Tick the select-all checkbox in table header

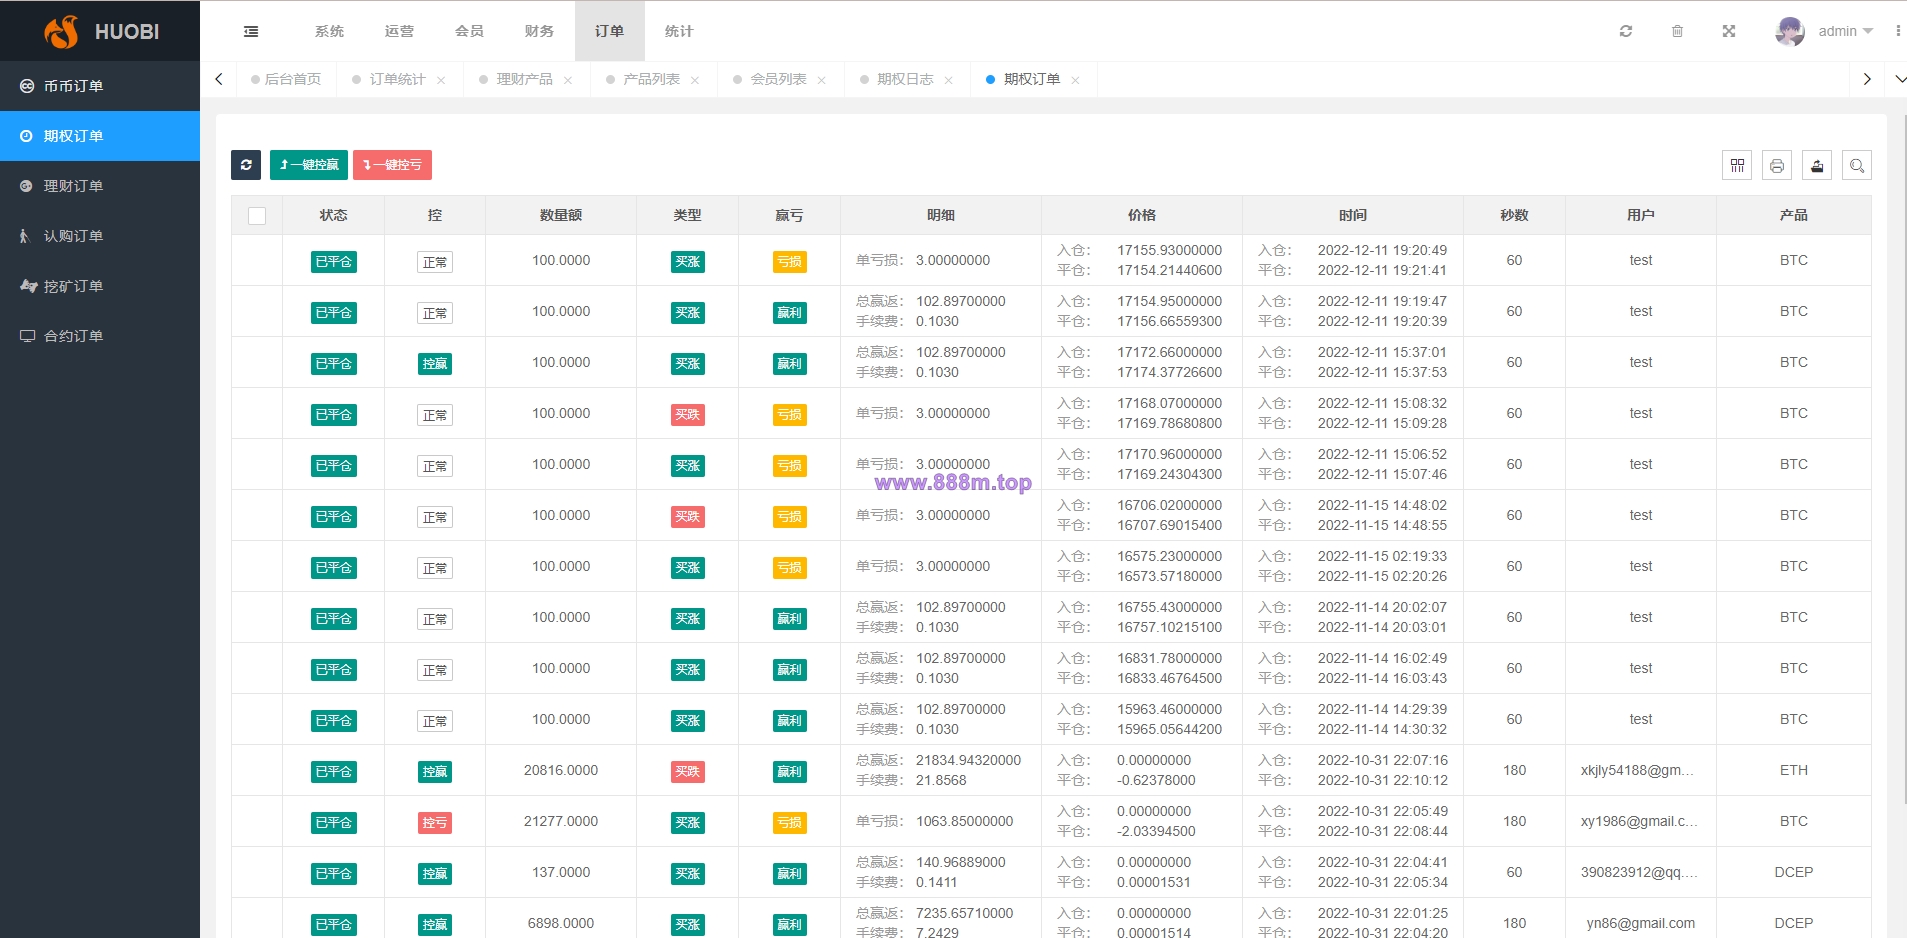pos(257,216)
